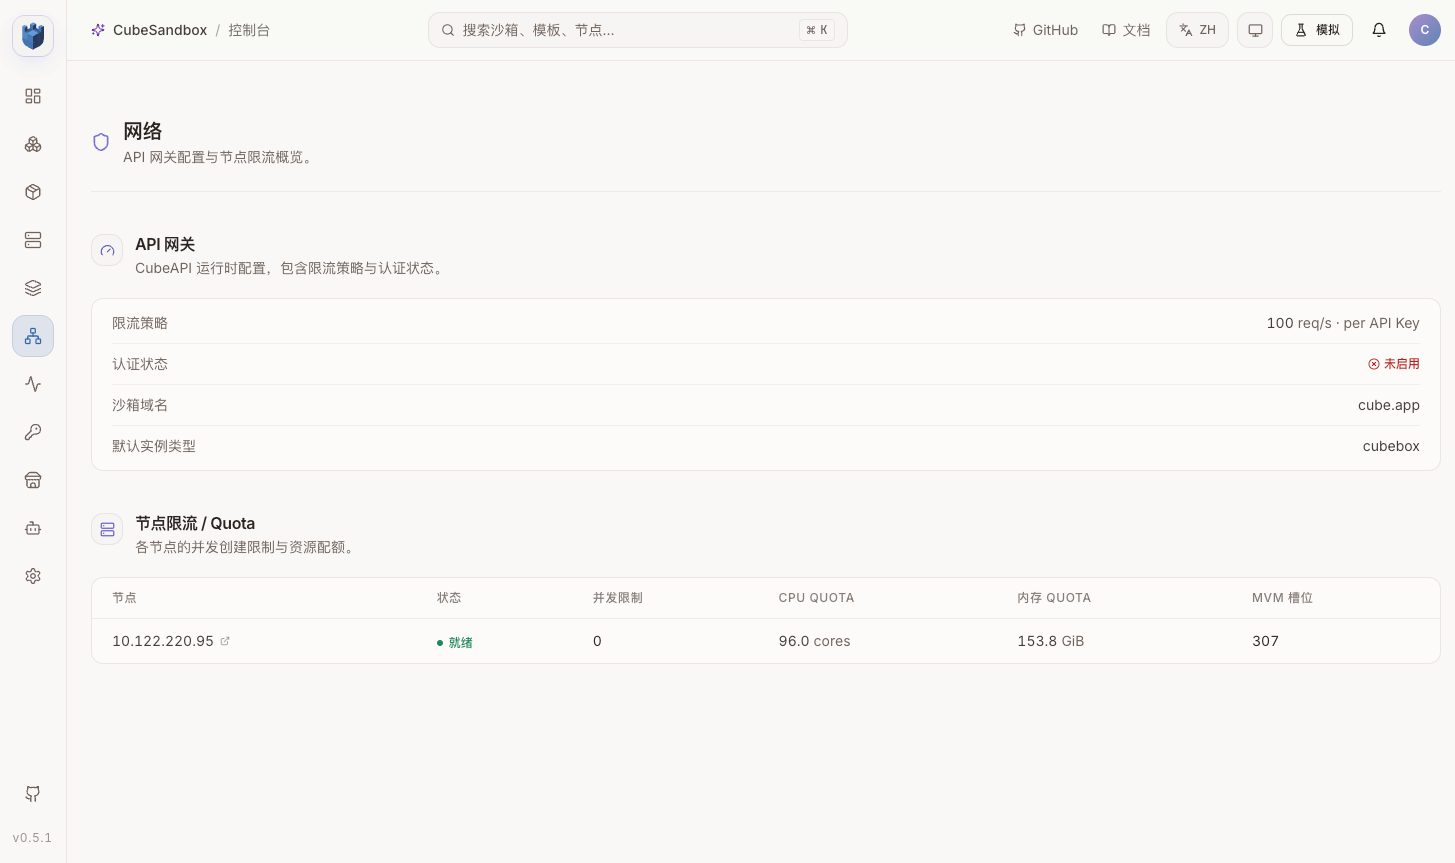Click the ⌘K shortcut badge
The width and height of the screenshot is (1455, 863).
pos(817,30)
